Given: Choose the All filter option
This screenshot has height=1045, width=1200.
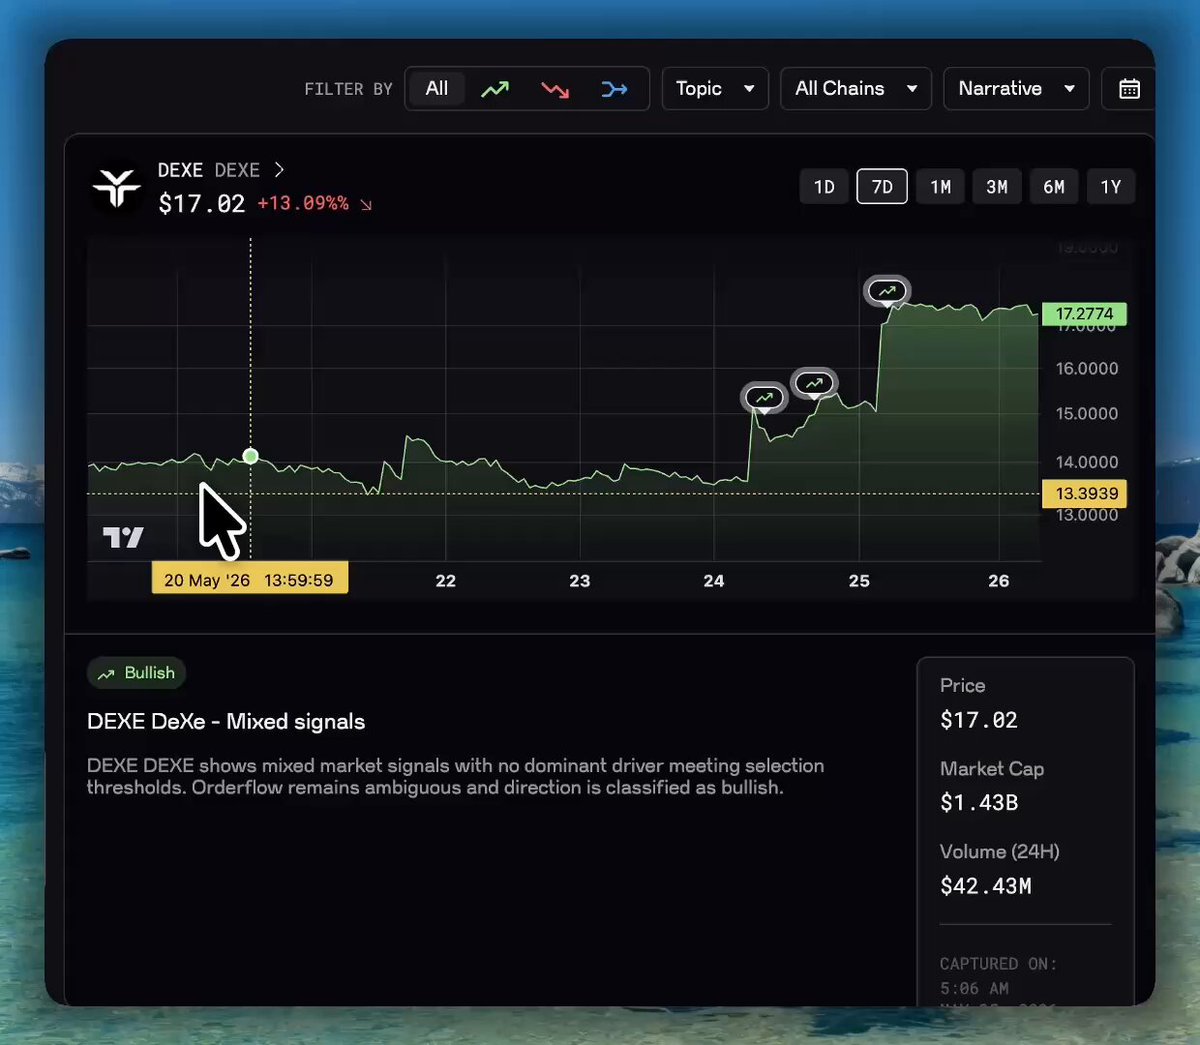Looking at the screenshot, I should pyautogui.click(x=436, y=89).
